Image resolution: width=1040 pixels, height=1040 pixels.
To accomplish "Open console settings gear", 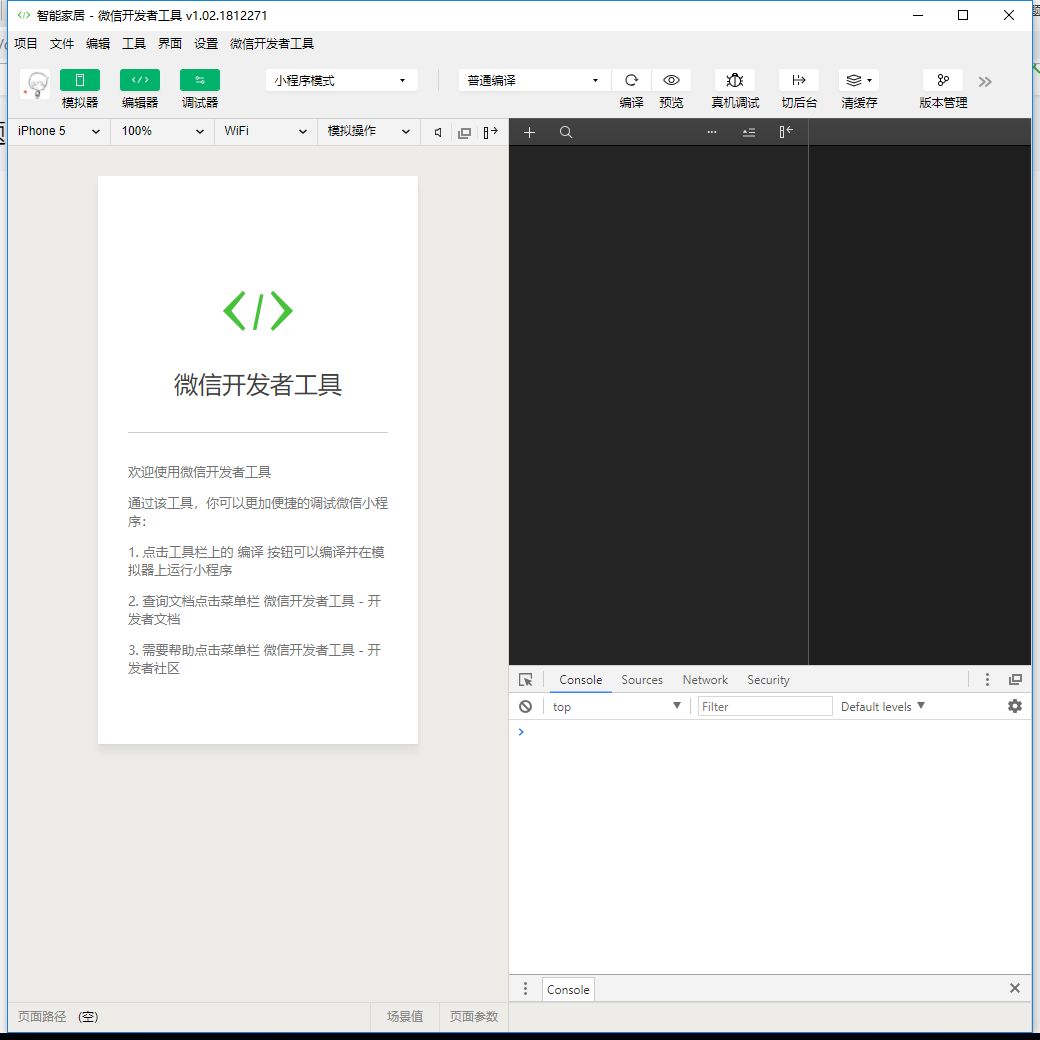I will [x=1015, y=706].
